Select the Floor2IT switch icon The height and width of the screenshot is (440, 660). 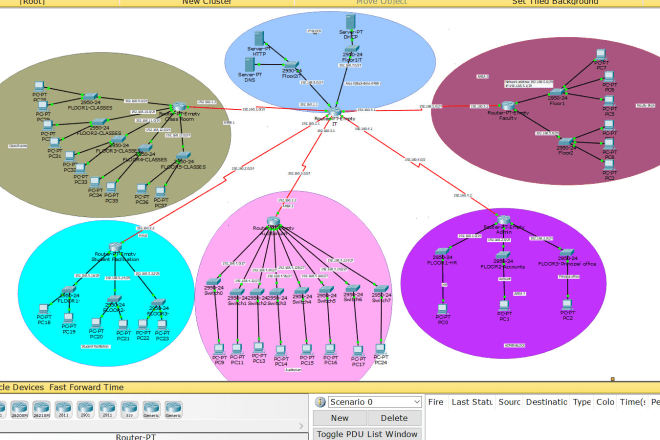(x=291, y=65)
